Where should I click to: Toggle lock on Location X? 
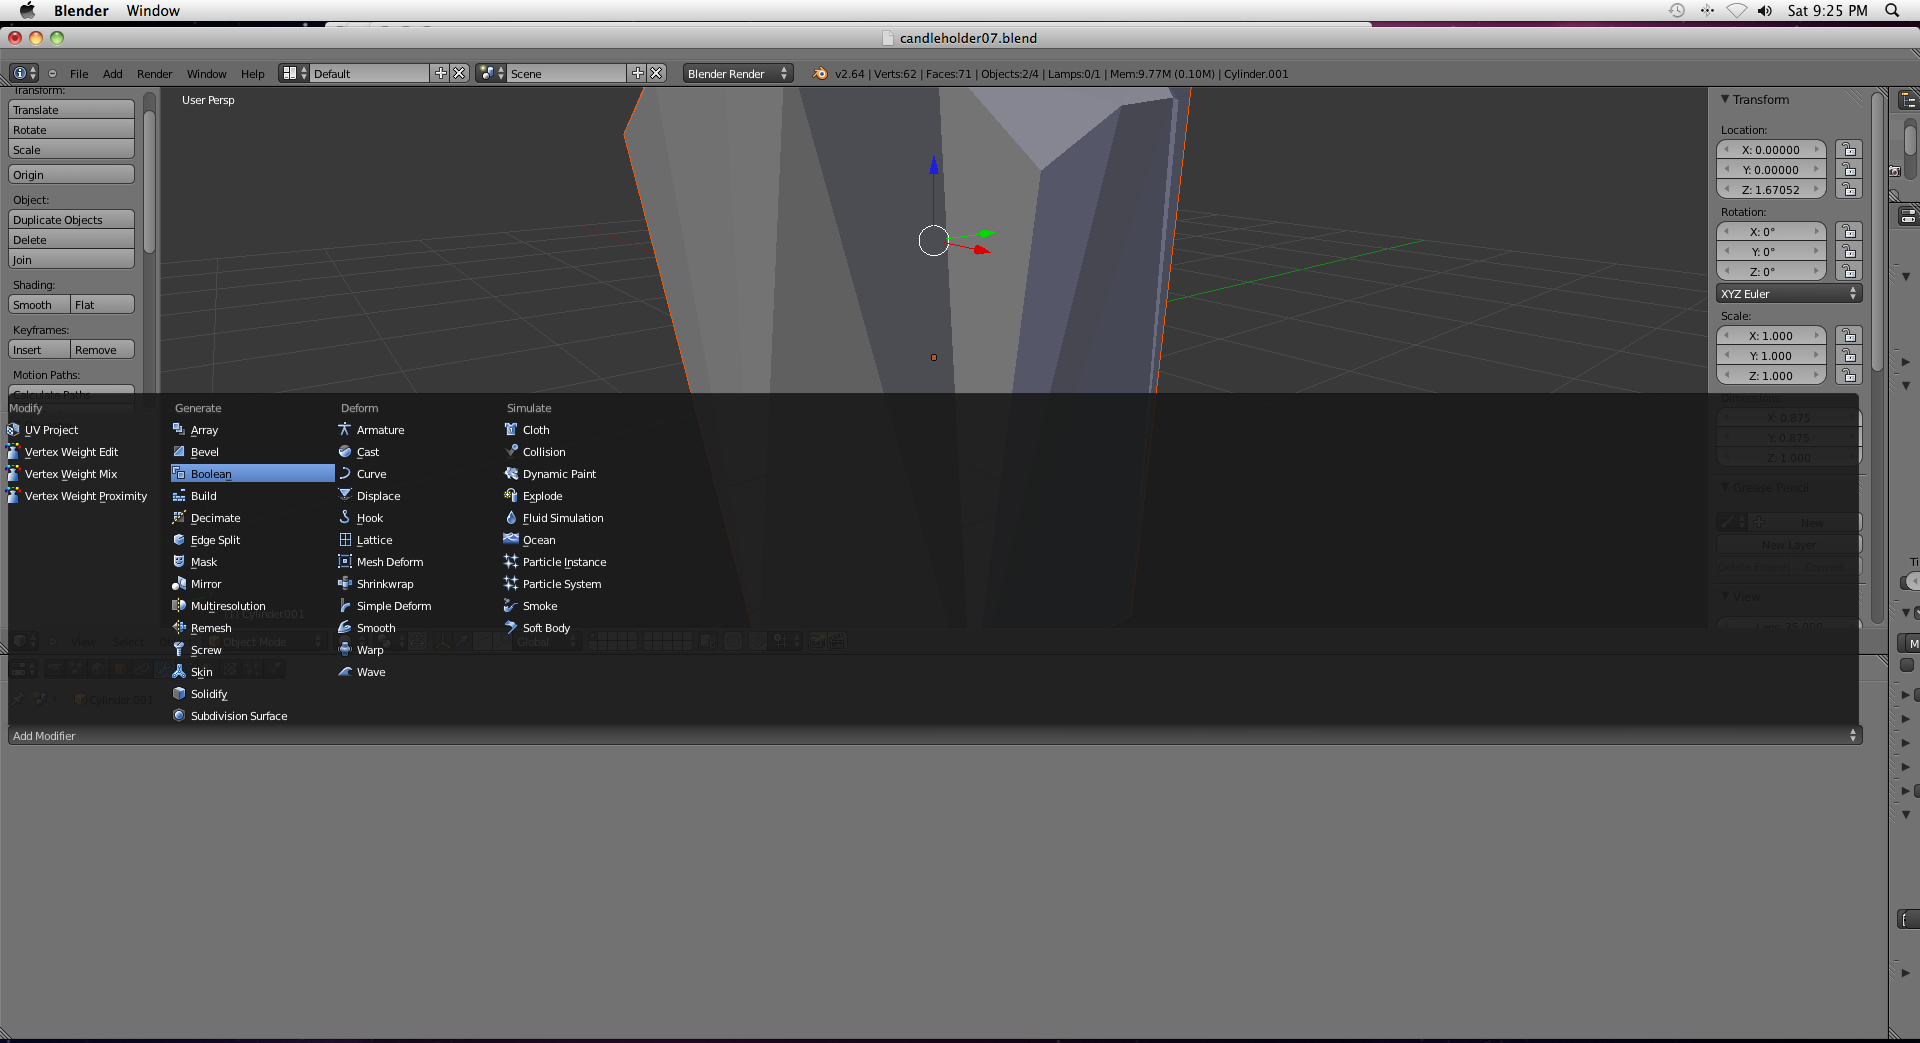coord(1849,150)
